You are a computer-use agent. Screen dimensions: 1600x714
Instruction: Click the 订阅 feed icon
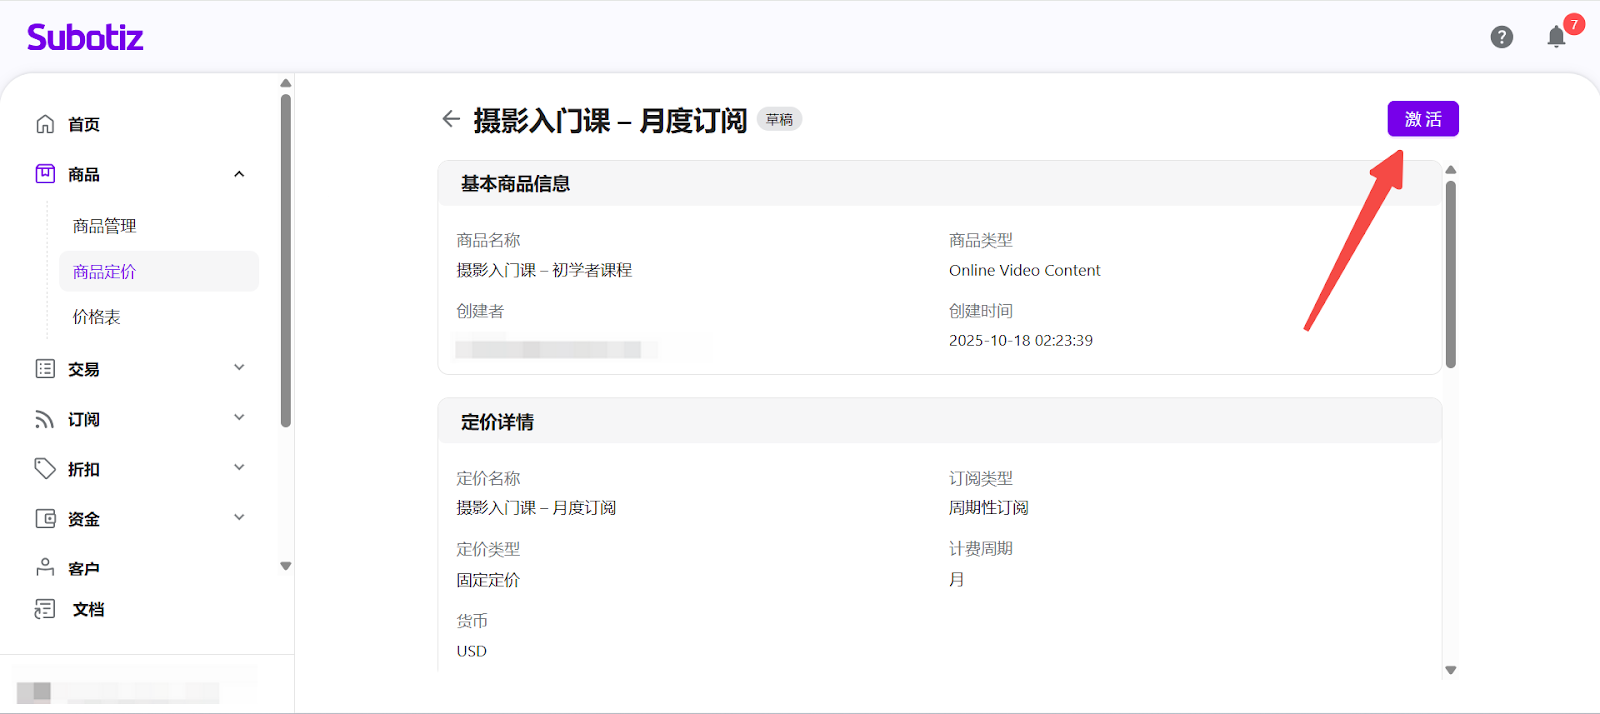[x=45, y=419]
